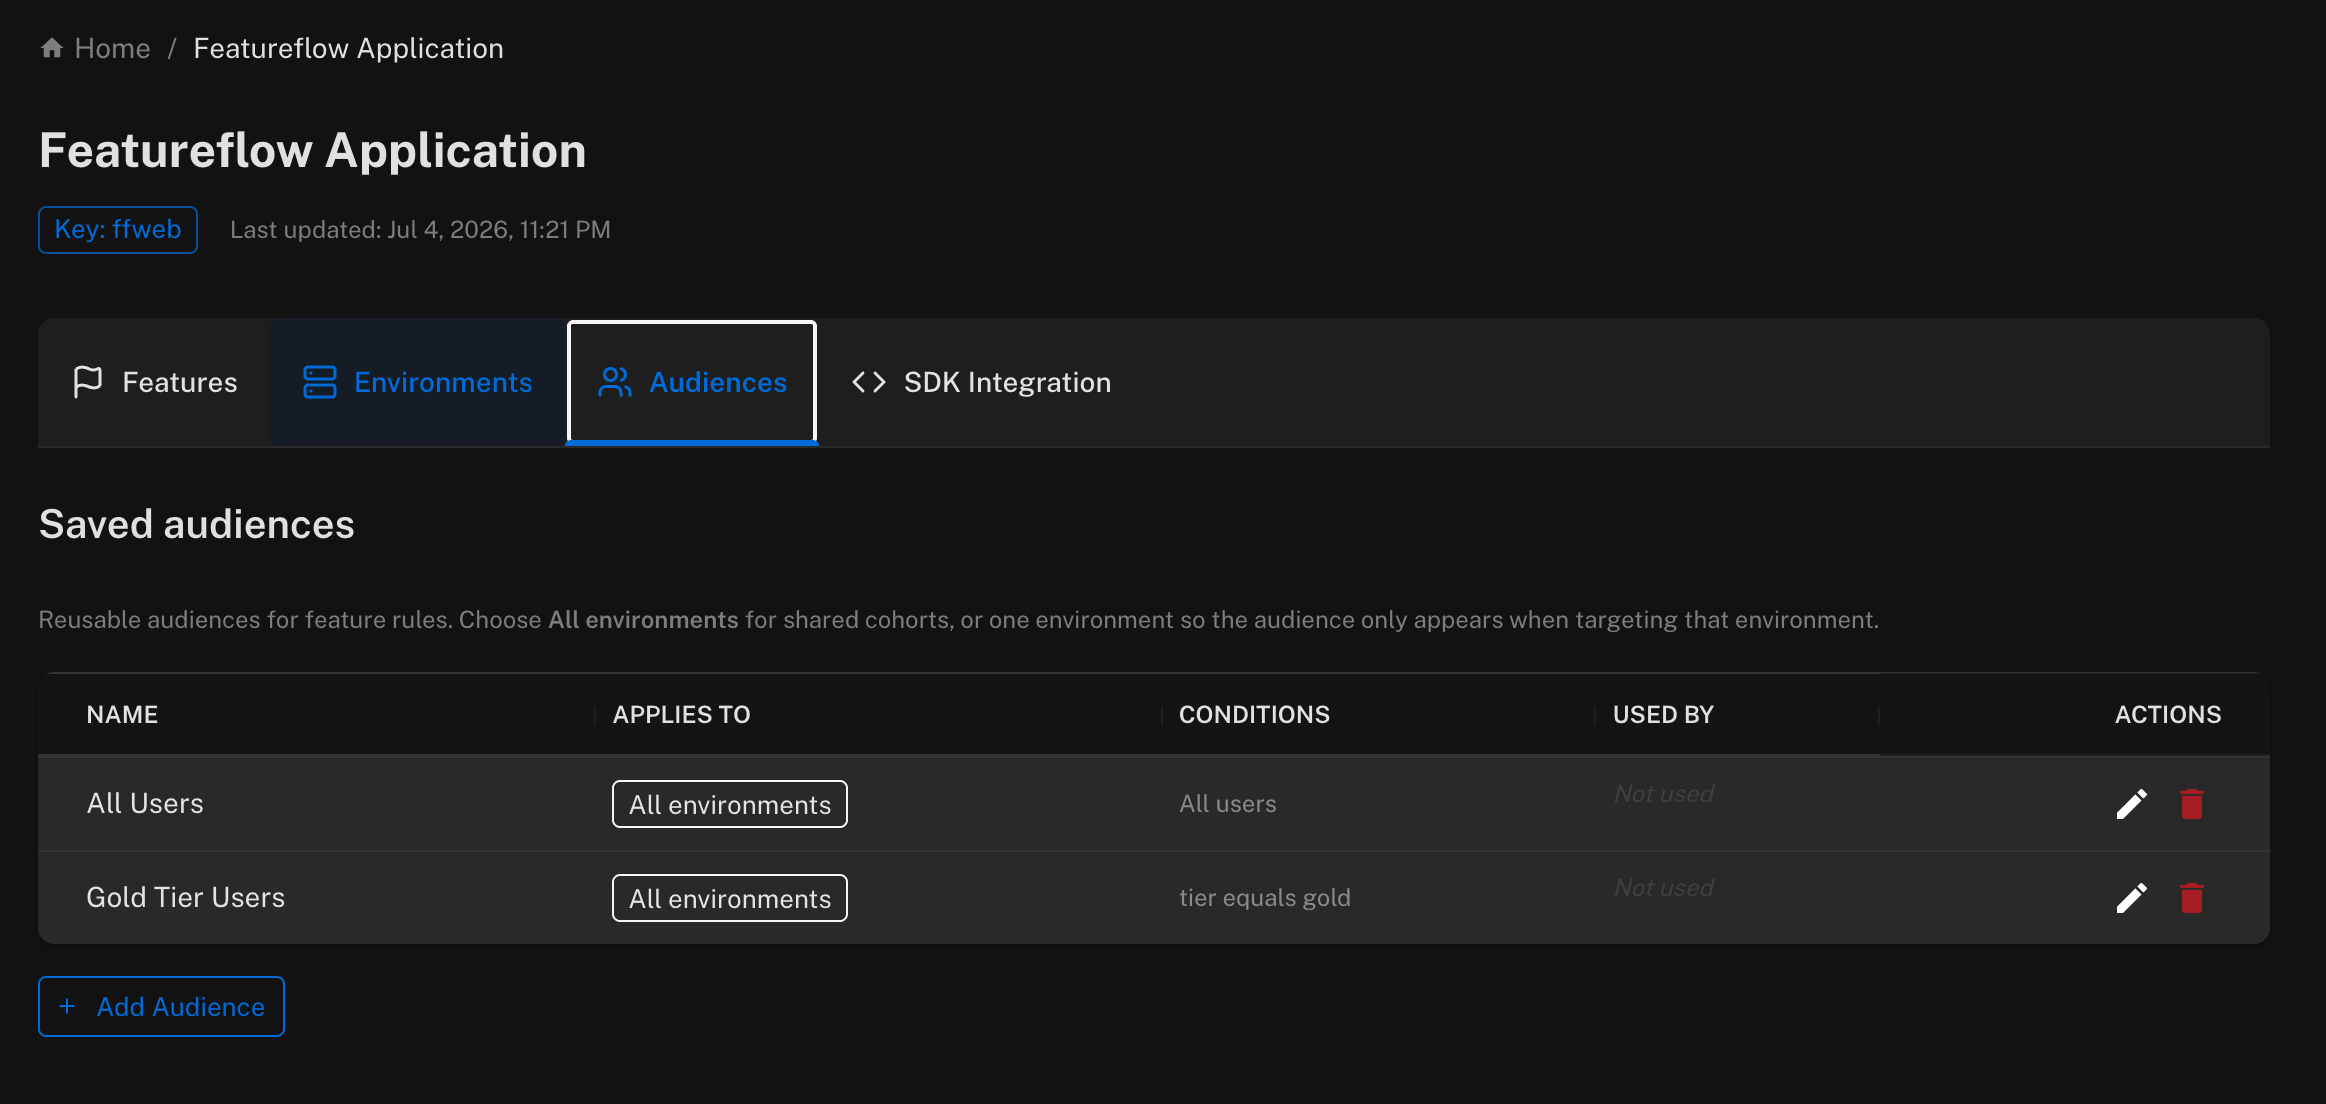Click the 'All users' condition text
2326x1104 pixels.
point(1228,804)
